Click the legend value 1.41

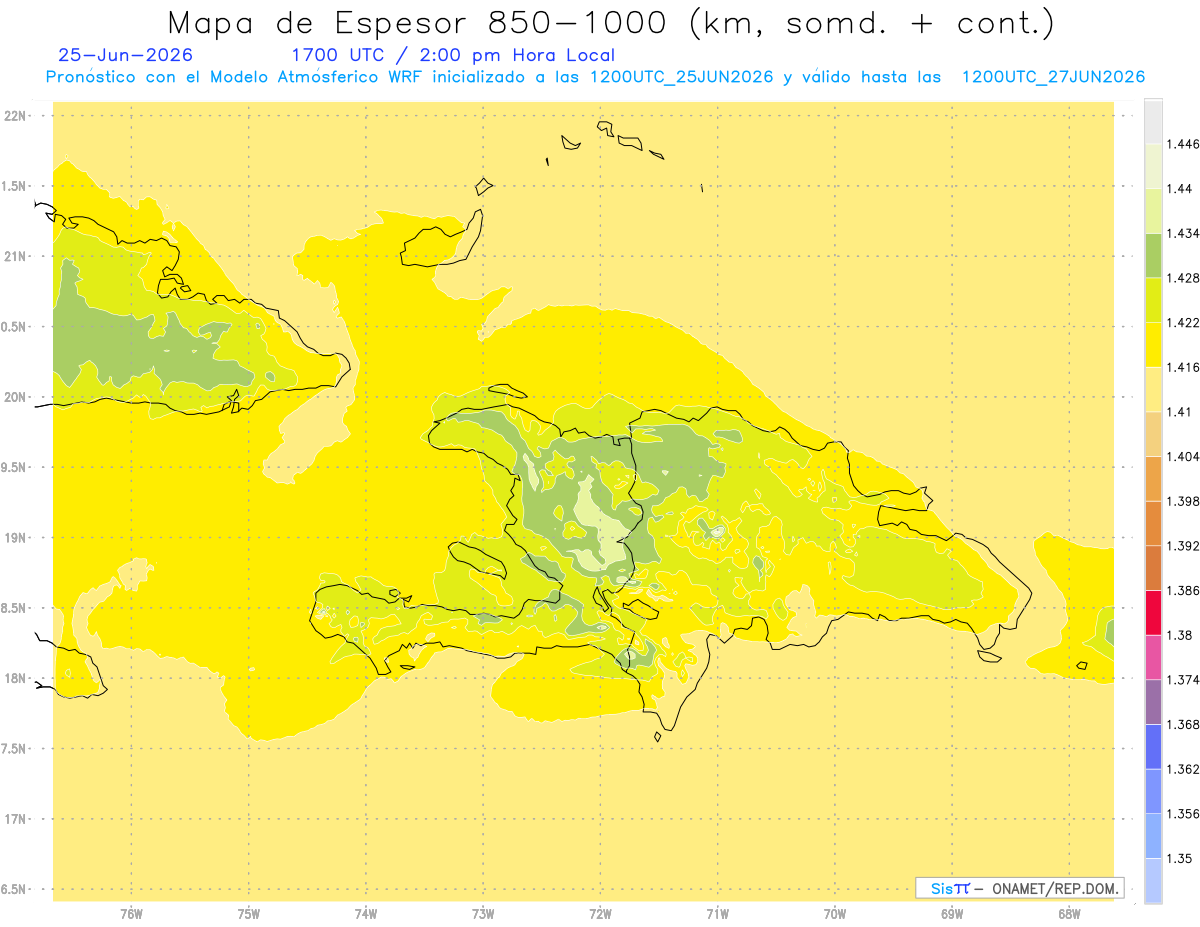[x=1180, y=412]
